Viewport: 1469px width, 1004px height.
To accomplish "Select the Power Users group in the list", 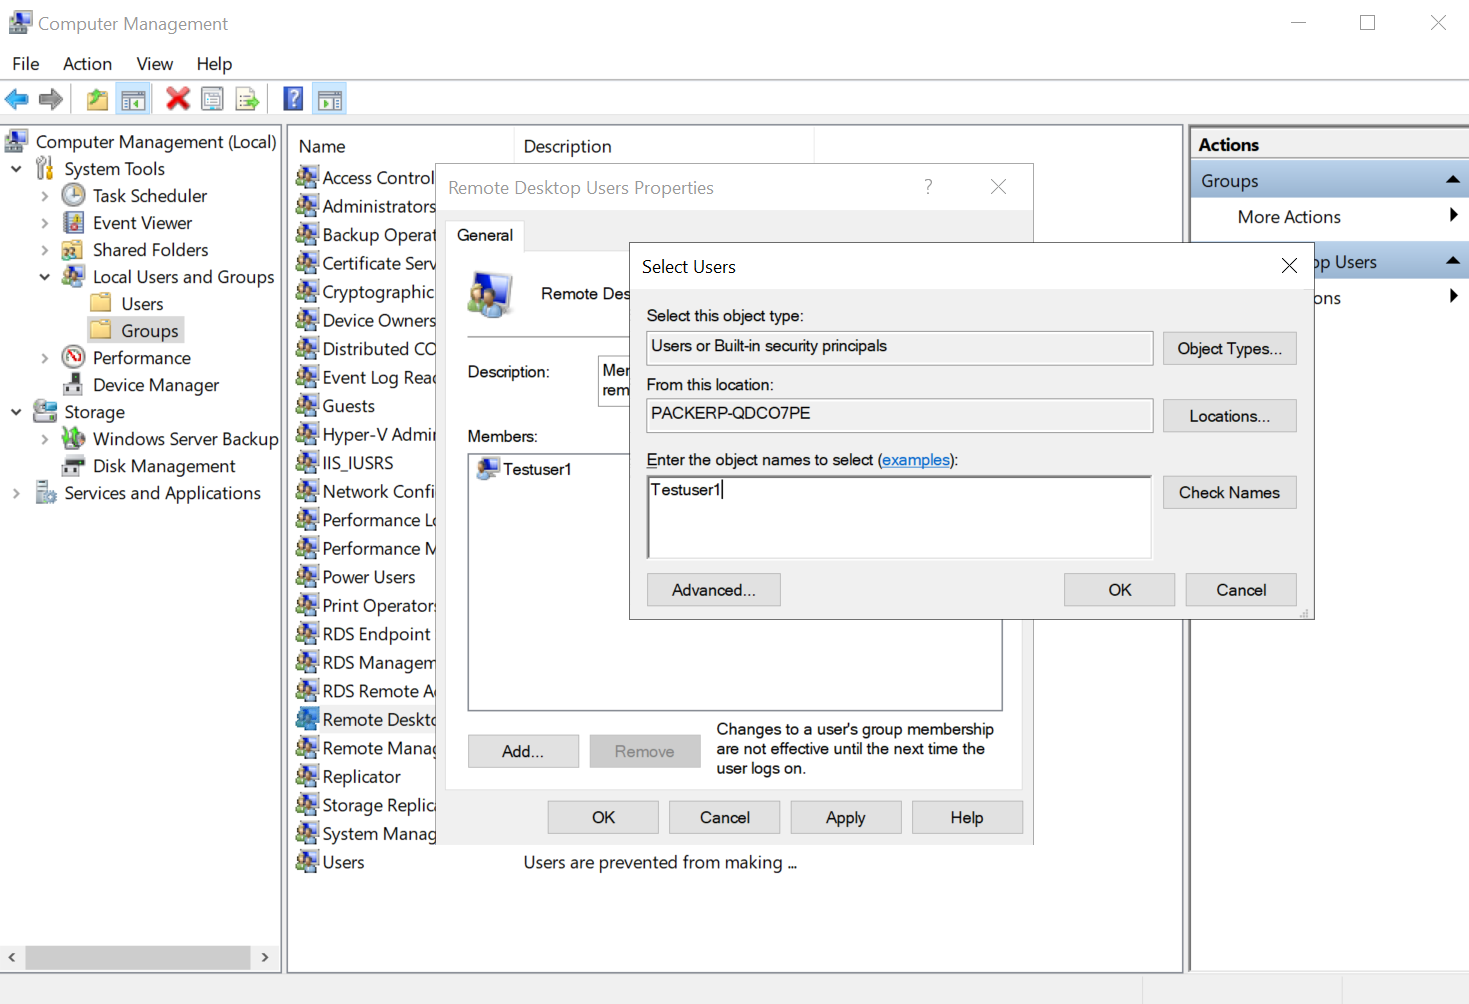I will point(369,577).
